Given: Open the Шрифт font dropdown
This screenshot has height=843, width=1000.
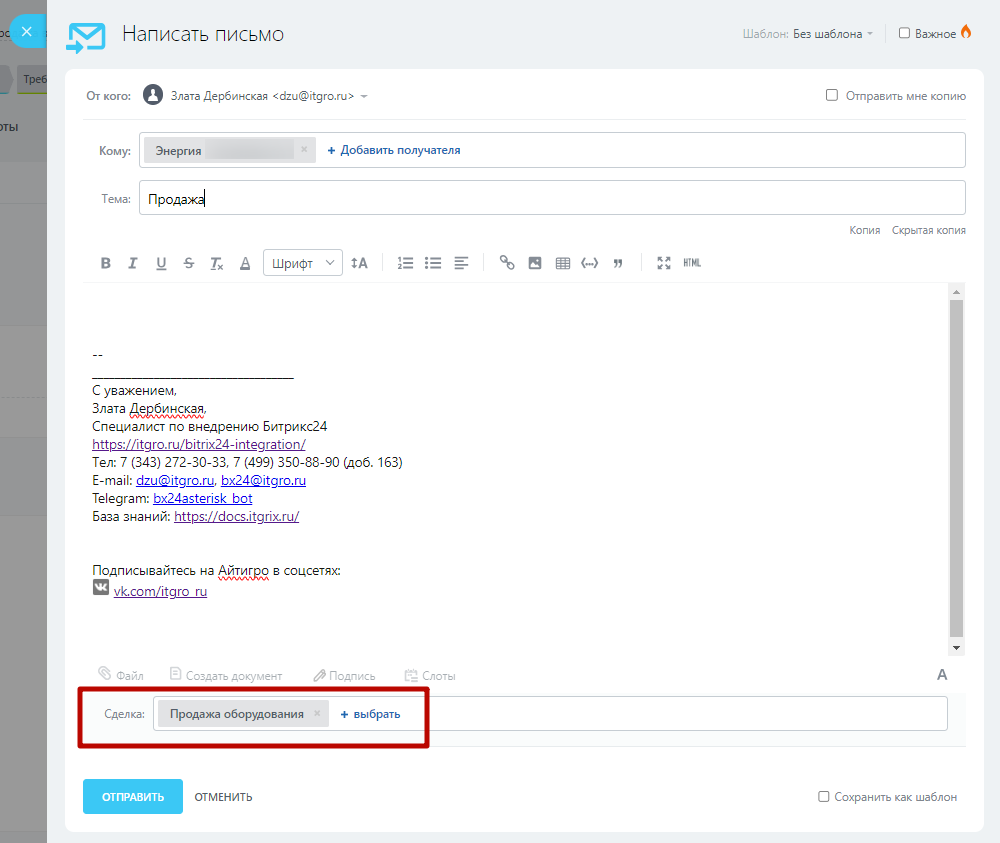Looking at the screenshot, I should tap(303, 263).
